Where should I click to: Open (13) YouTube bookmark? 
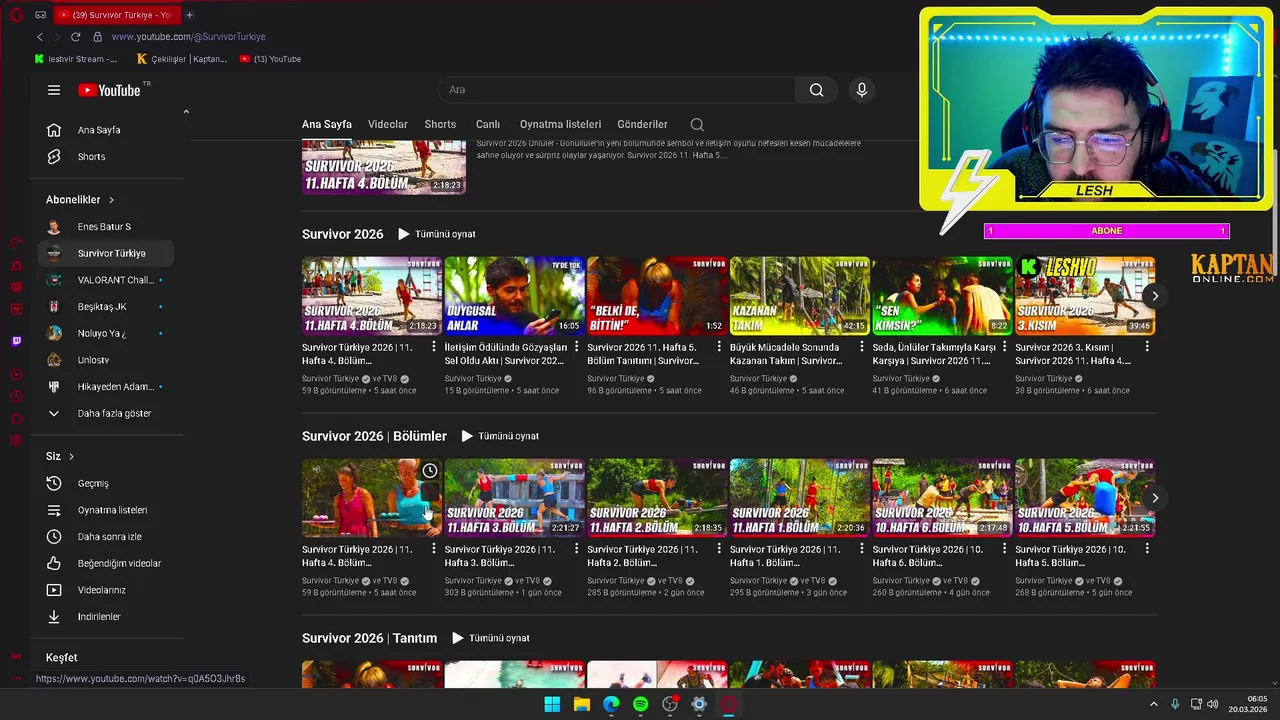271,59
